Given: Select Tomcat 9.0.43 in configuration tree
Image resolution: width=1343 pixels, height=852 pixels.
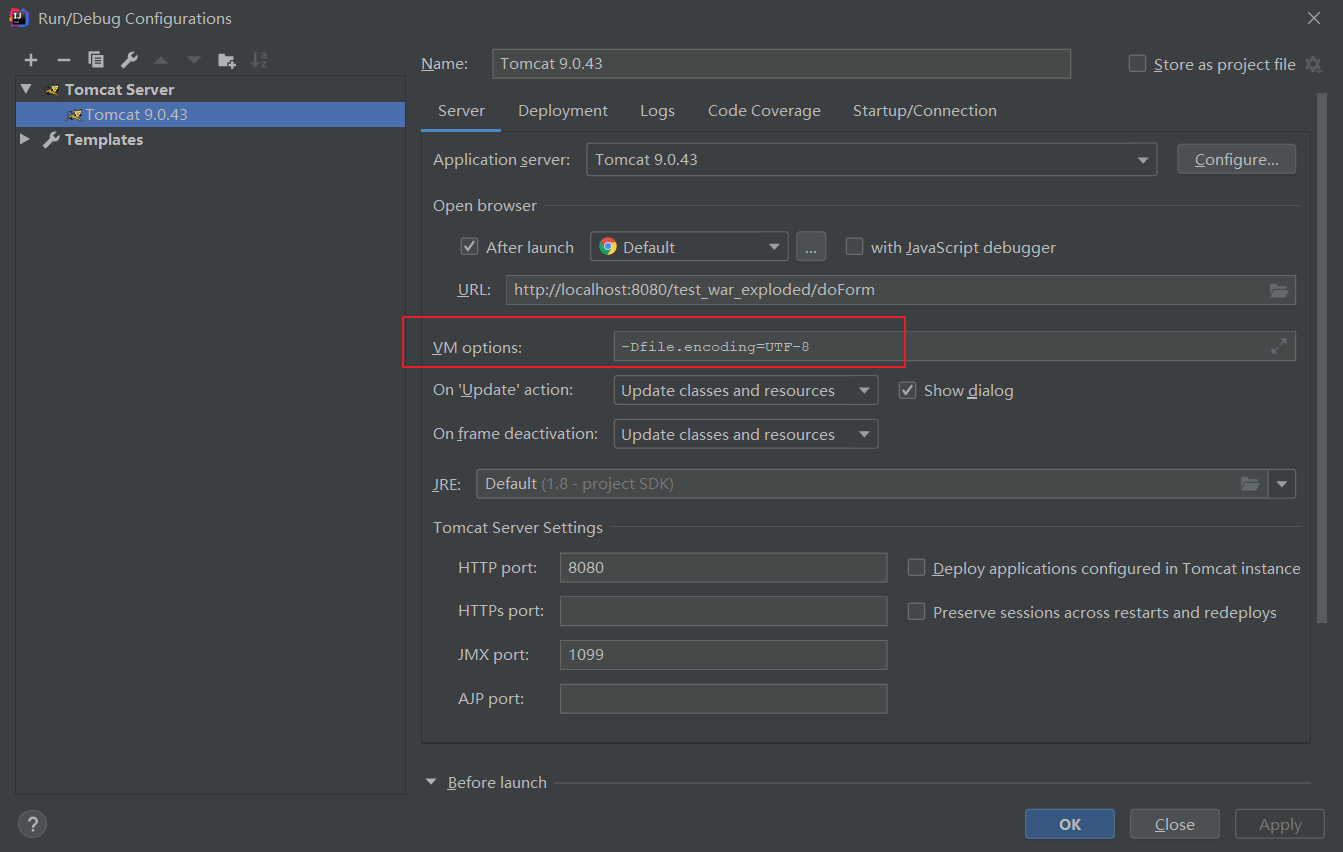Looking at the screenshot, I should point(210,114).
